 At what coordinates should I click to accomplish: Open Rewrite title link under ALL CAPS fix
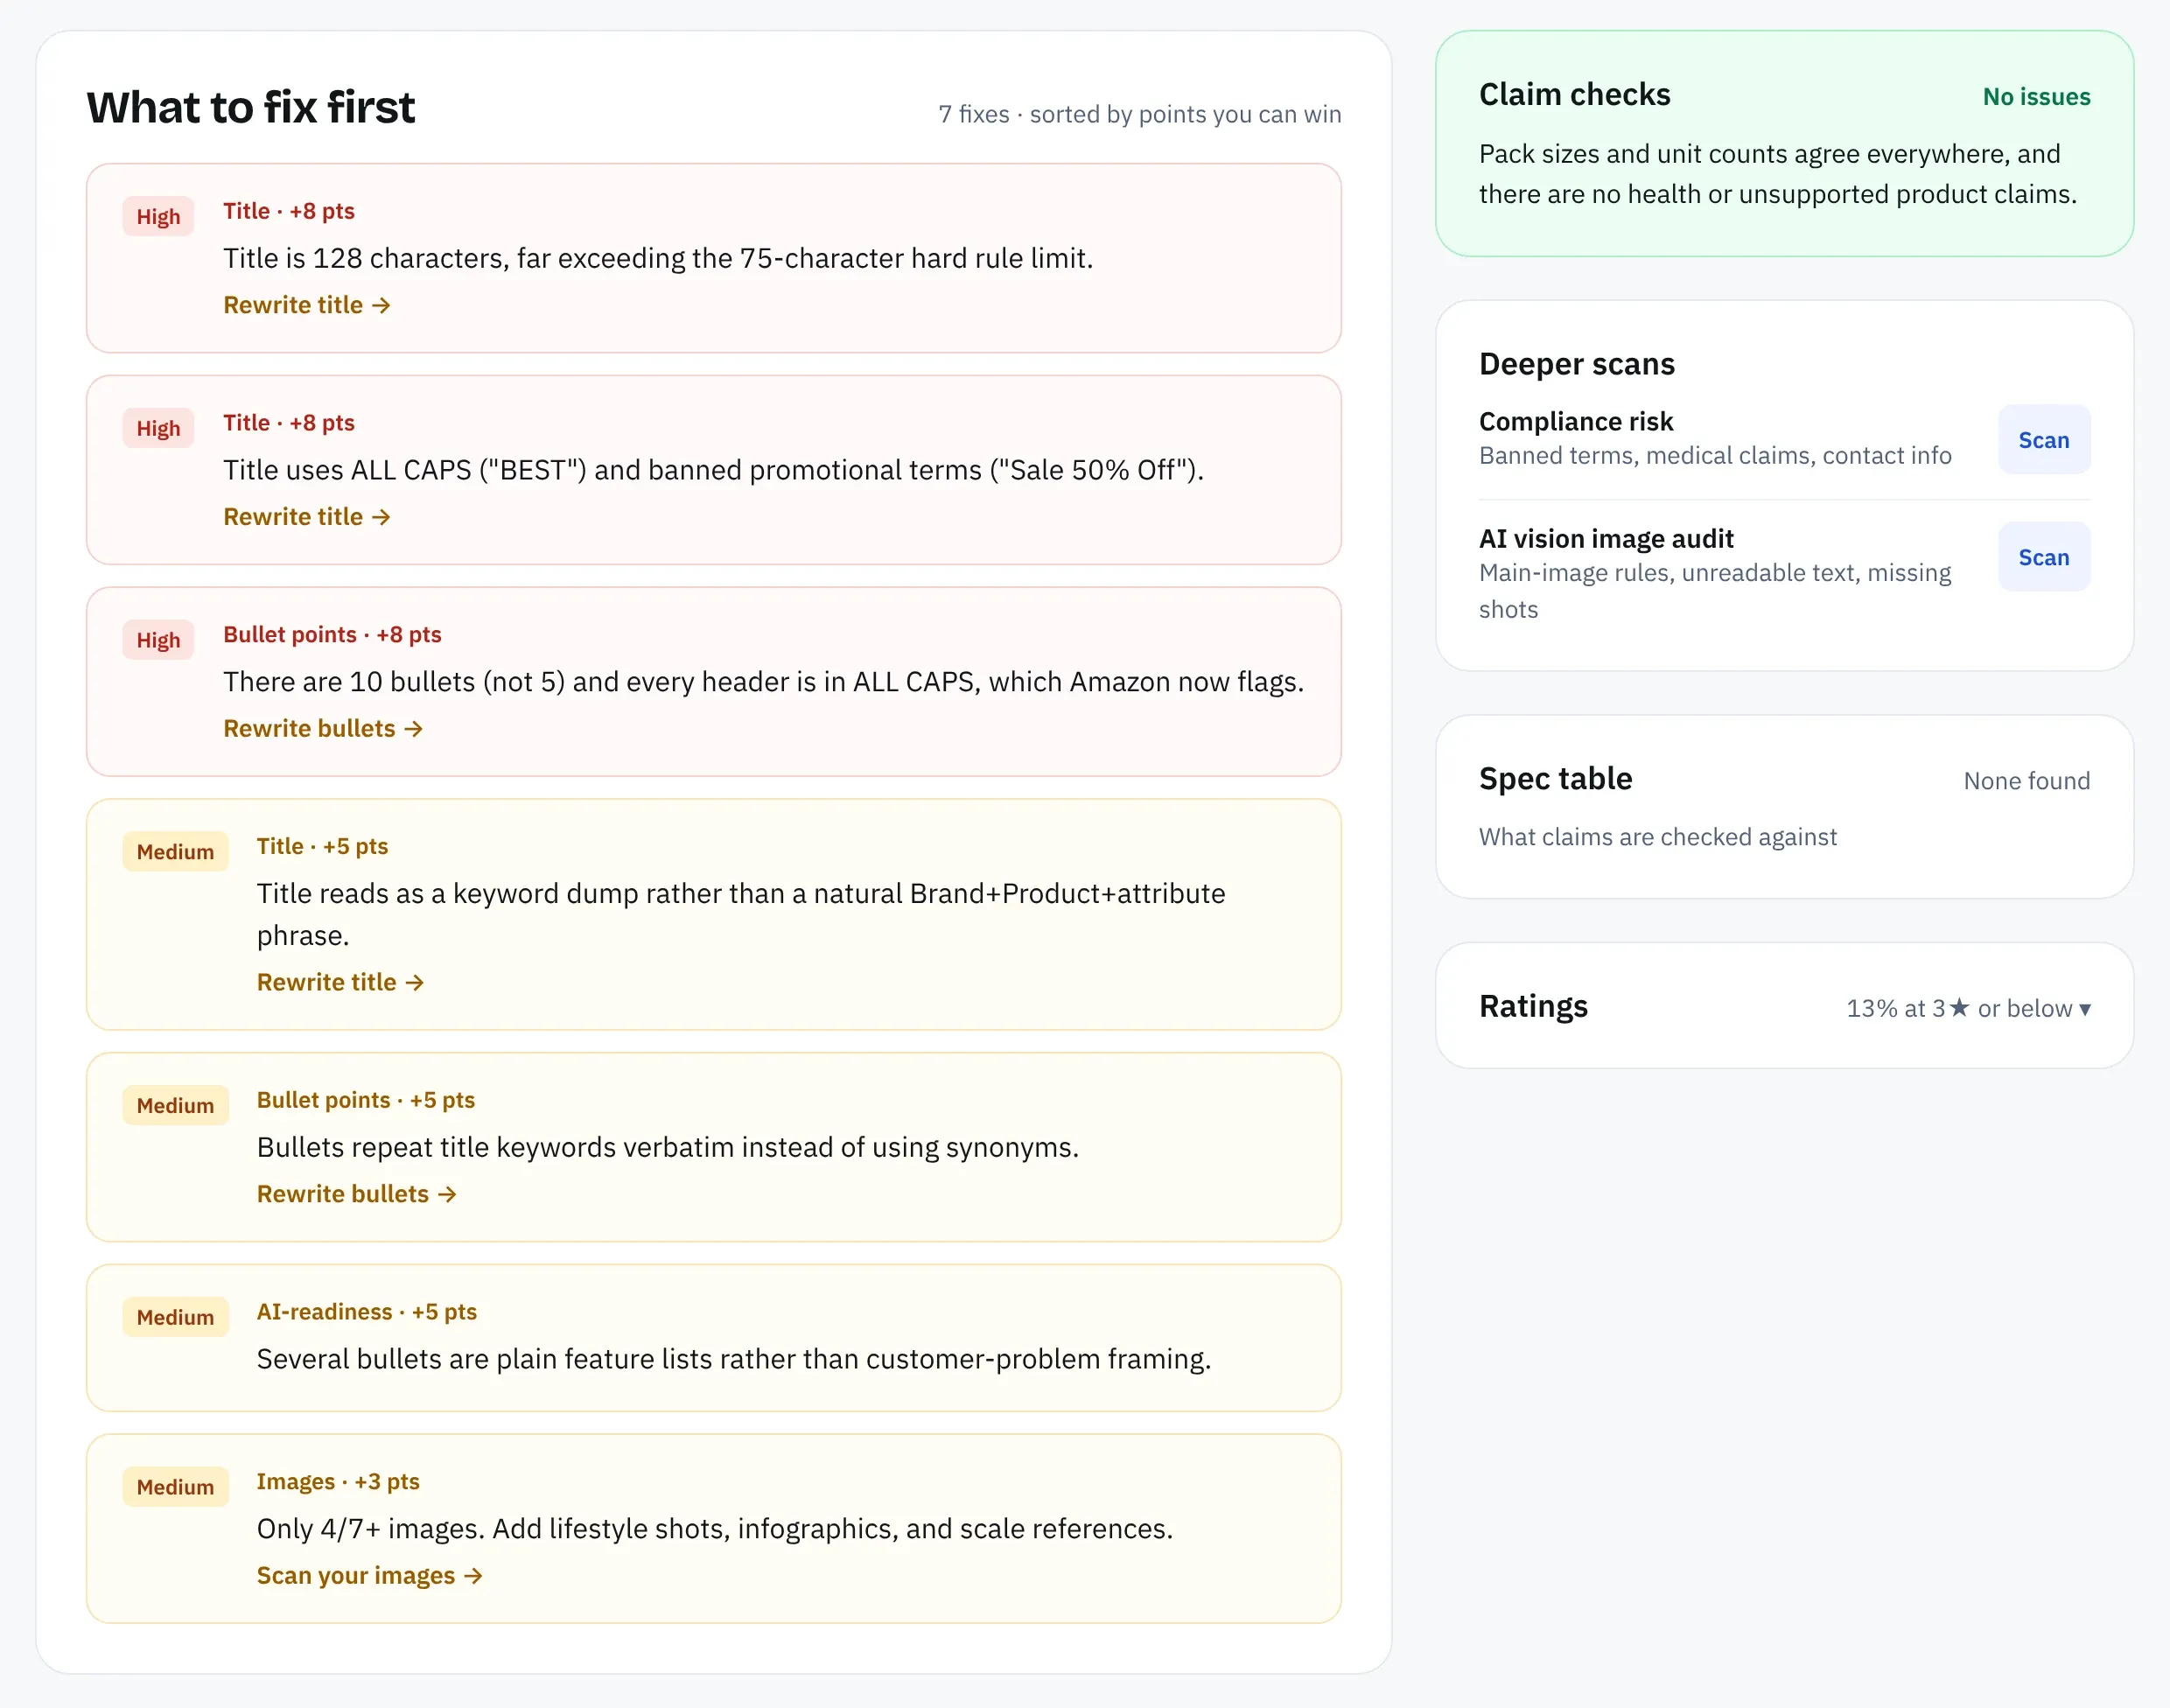pos(306,517)
